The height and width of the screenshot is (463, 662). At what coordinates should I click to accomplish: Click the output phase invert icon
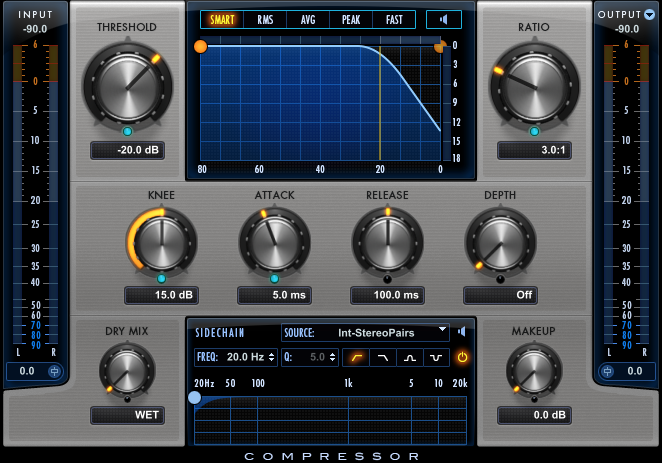(607, 371)
